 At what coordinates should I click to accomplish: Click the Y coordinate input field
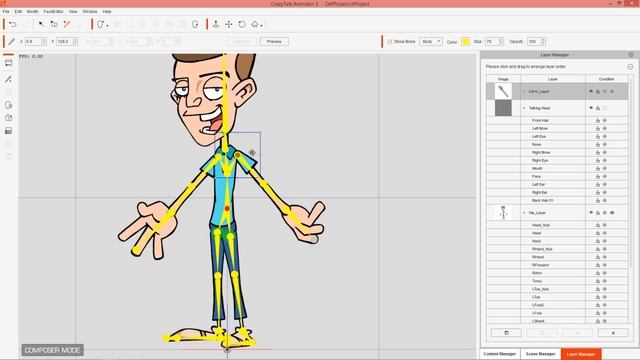click(64, 42)
